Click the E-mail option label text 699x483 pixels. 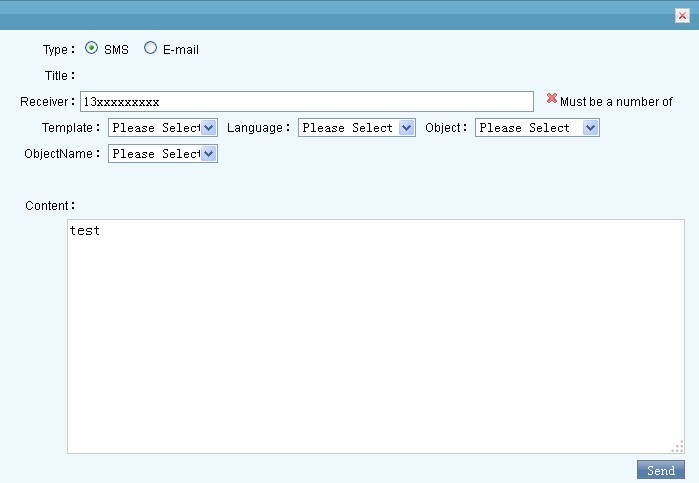point(180,49)
